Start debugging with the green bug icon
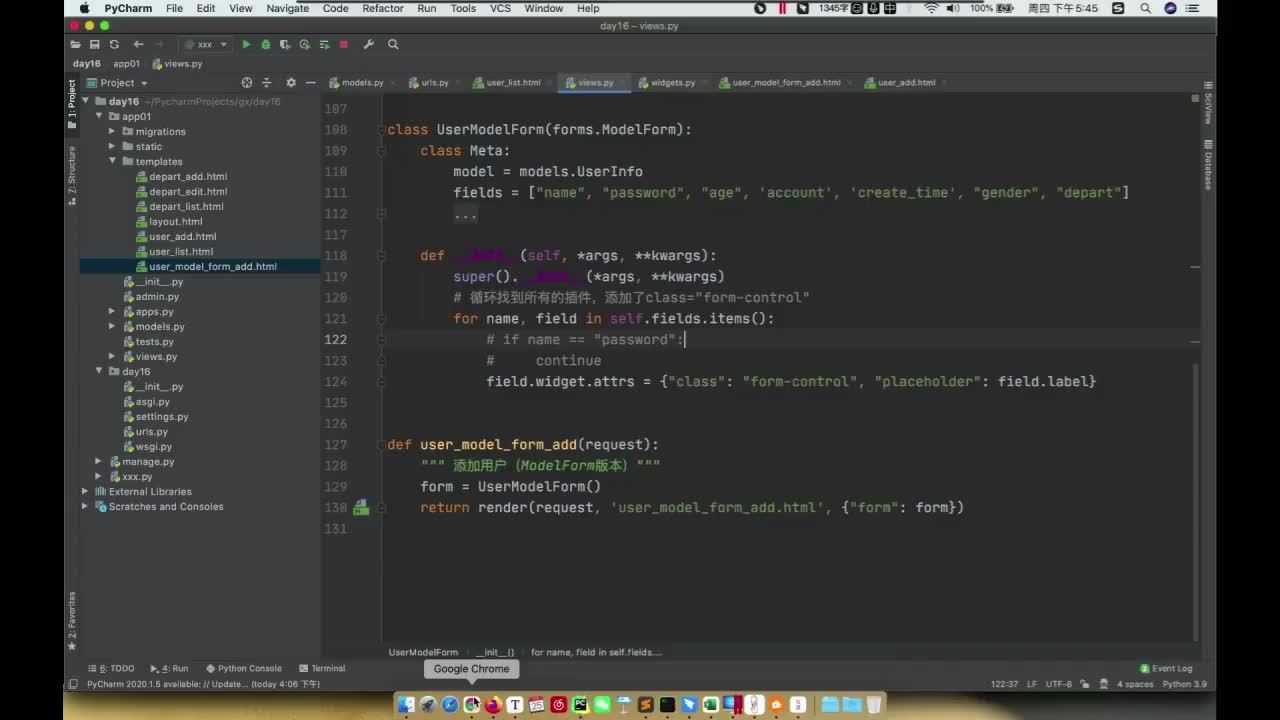1280x720 pixels. [x=265, y=44]
